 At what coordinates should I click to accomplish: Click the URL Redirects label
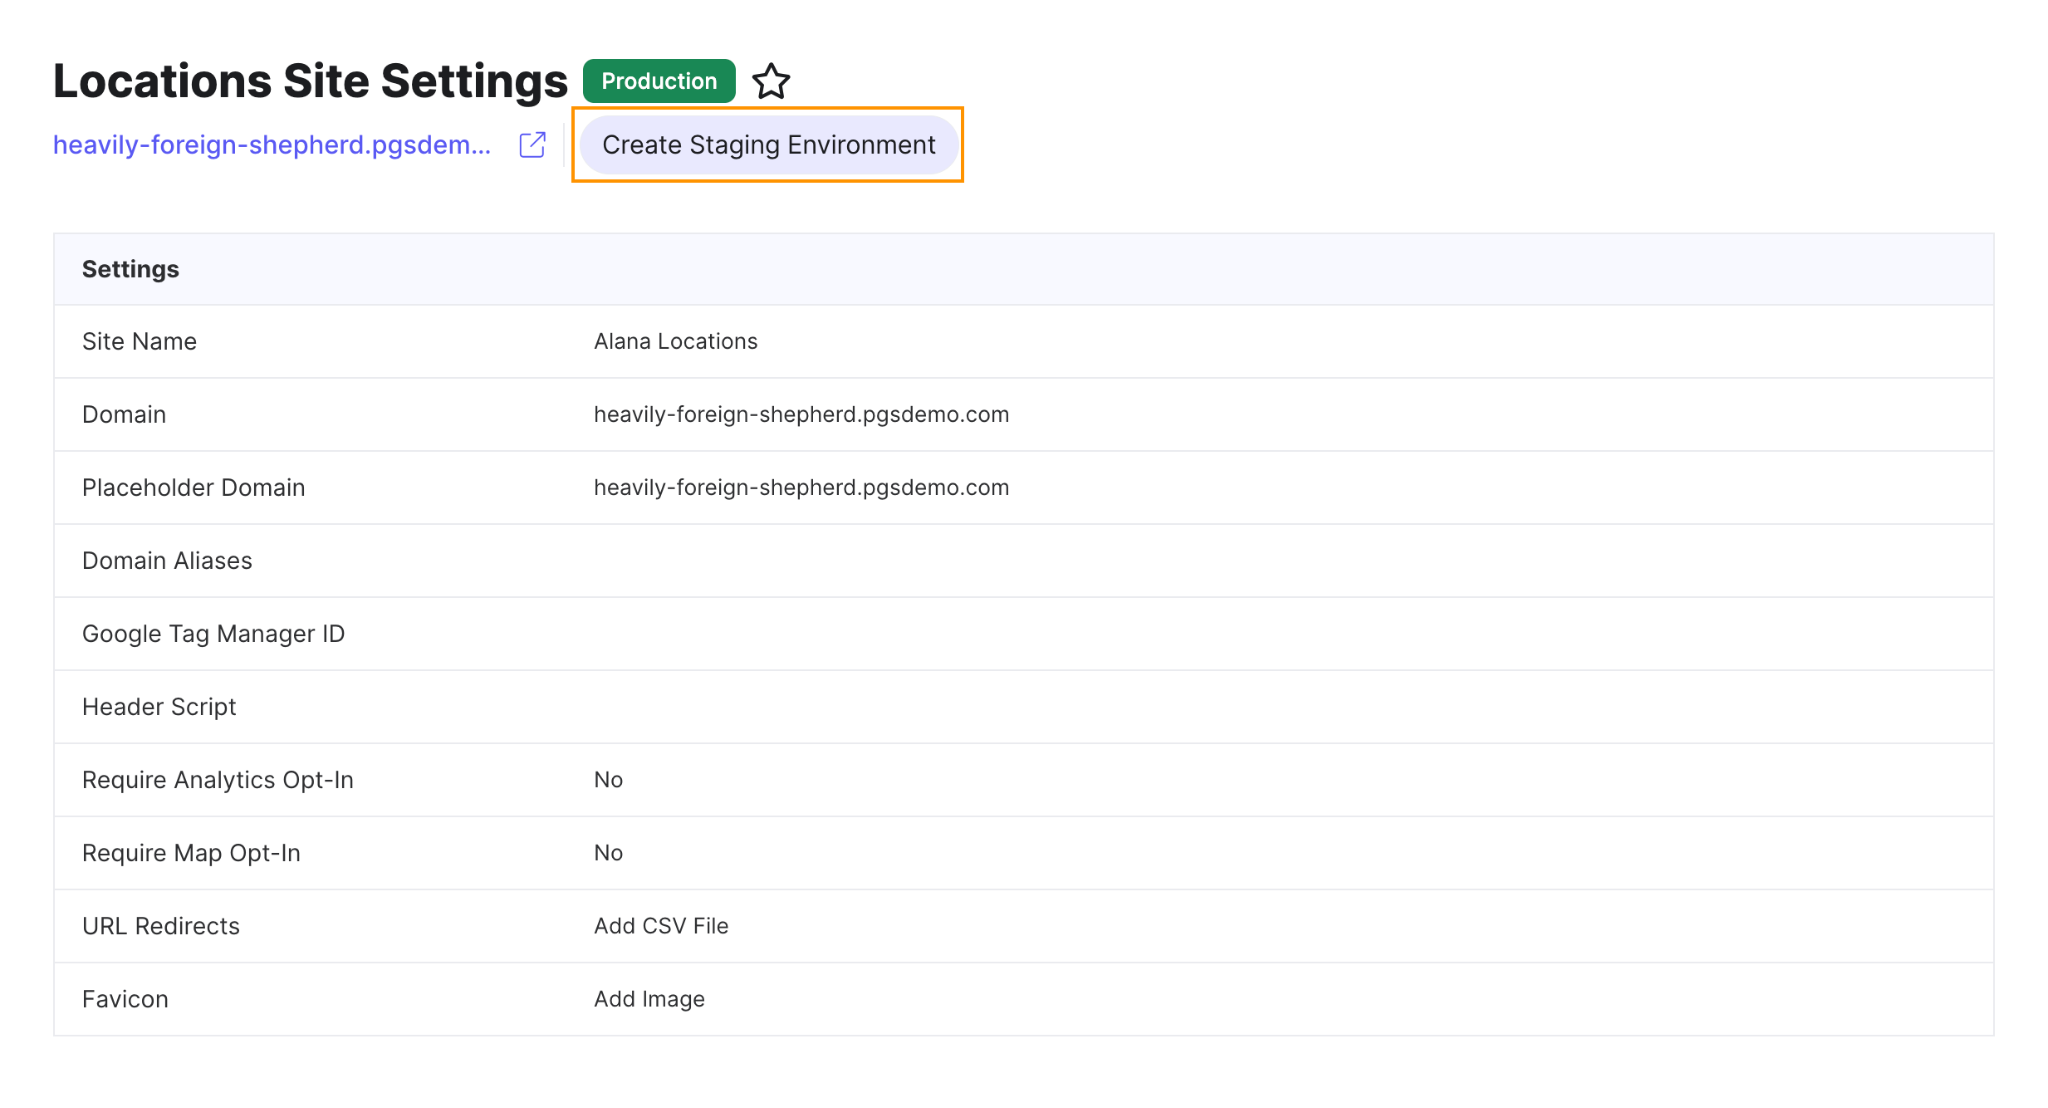pos(161,926)
